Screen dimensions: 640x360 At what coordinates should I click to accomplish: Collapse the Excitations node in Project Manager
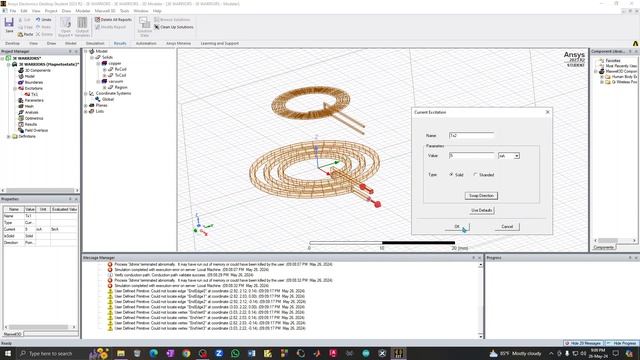coord(15,88)
